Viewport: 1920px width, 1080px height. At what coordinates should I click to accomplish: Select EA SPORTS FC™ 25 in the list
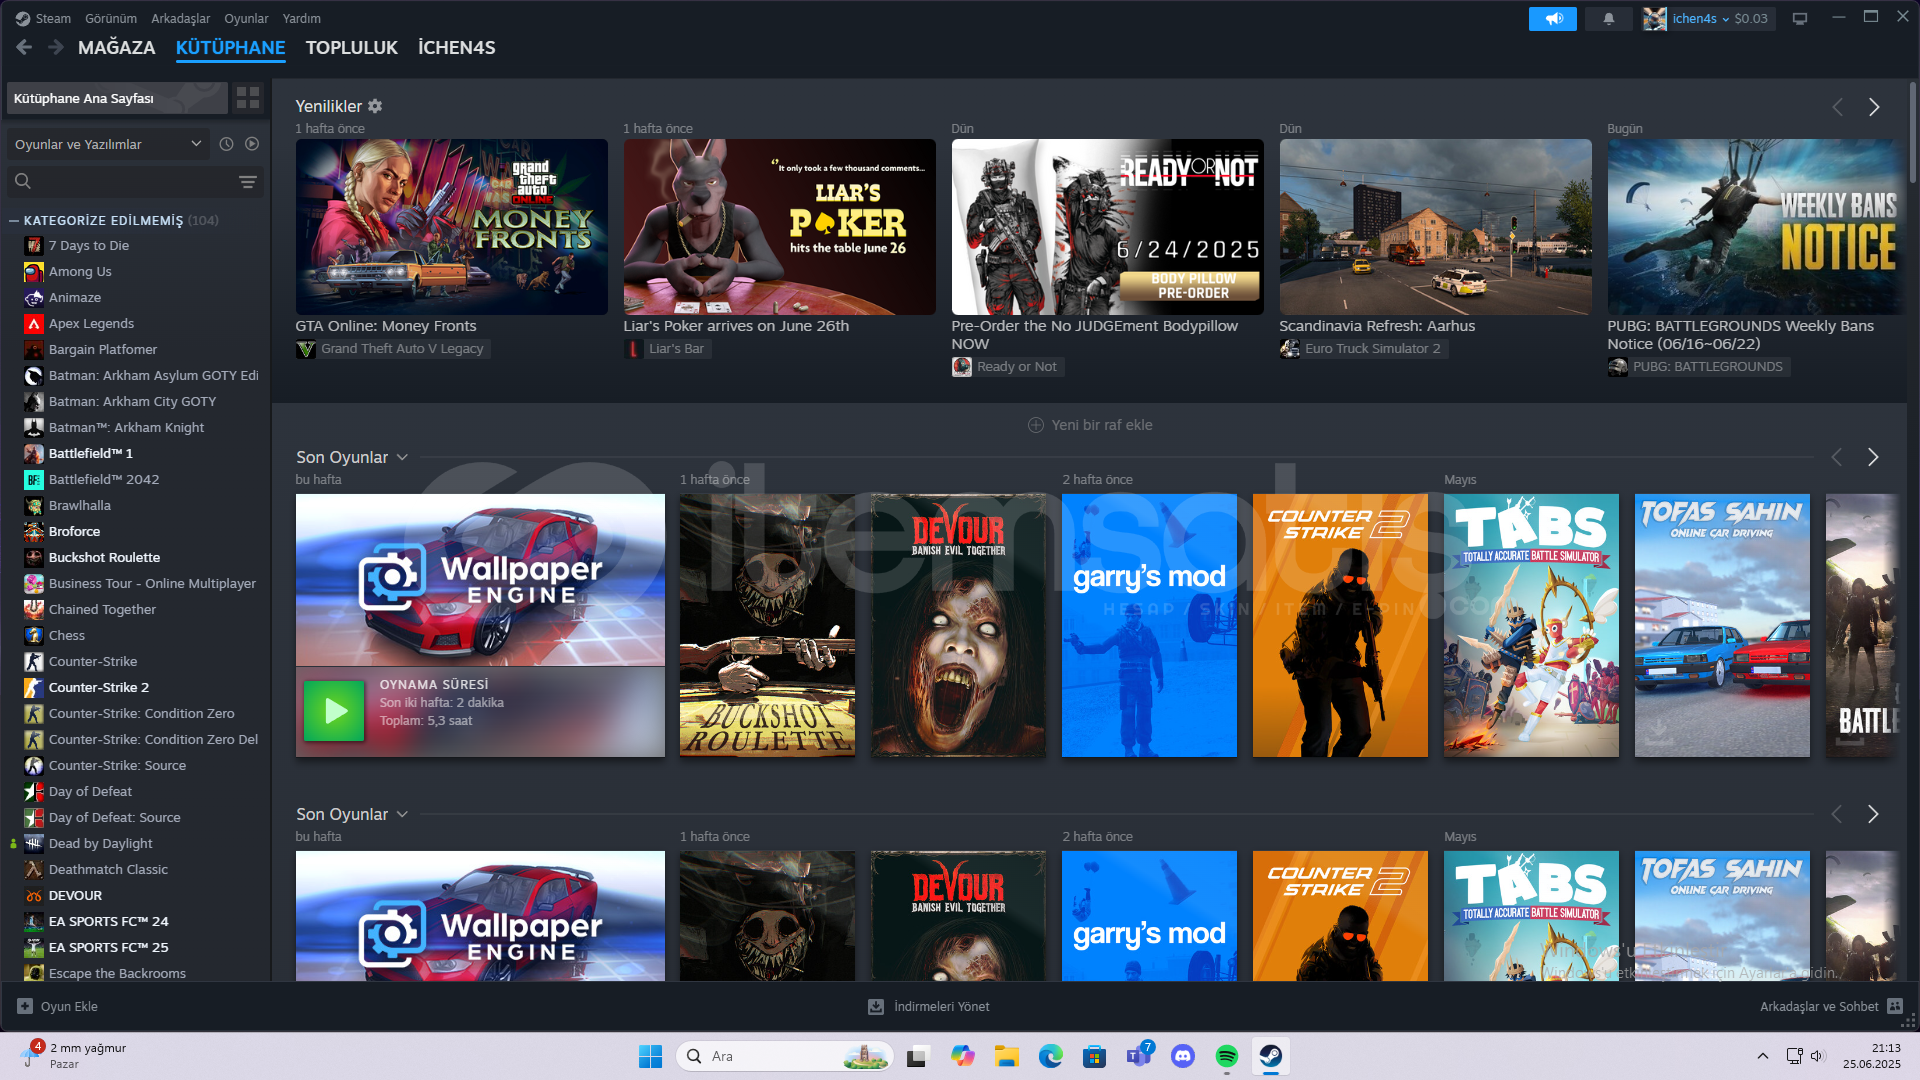(108, 947)
